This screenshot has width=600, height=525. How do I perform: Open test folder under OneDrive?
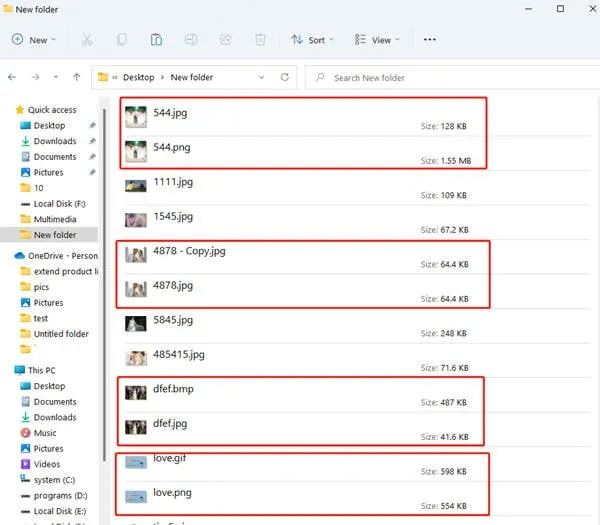coord(41,318)
